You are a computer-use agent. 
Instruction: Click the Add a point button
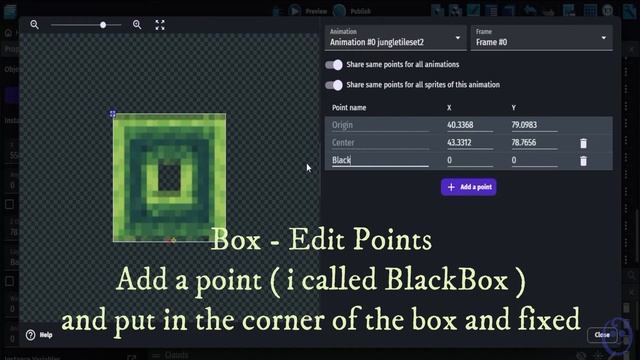(x=469, y=187)
